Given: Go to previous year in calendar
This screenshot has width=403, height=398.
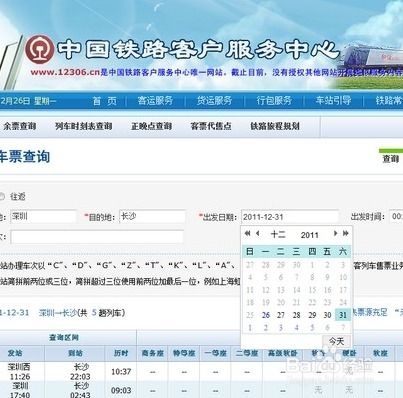Looking at the screenshot, I should (247, 233).
